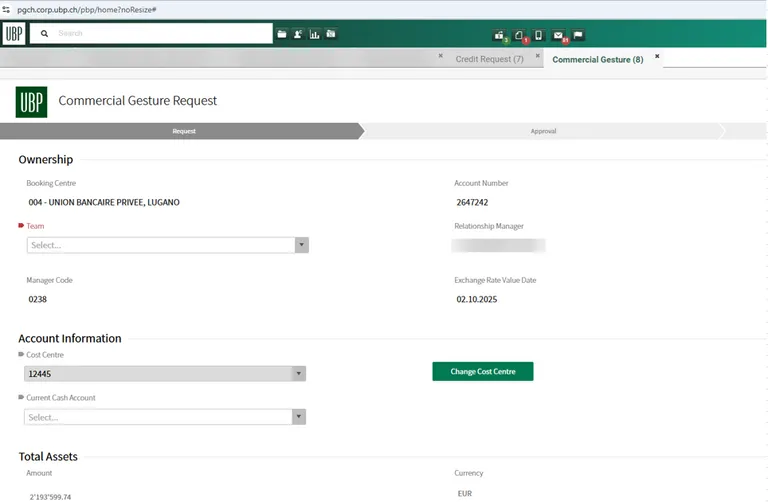Click the document icon with red badge
This screenshot has height=502, width=768.
tap(520, 35)
